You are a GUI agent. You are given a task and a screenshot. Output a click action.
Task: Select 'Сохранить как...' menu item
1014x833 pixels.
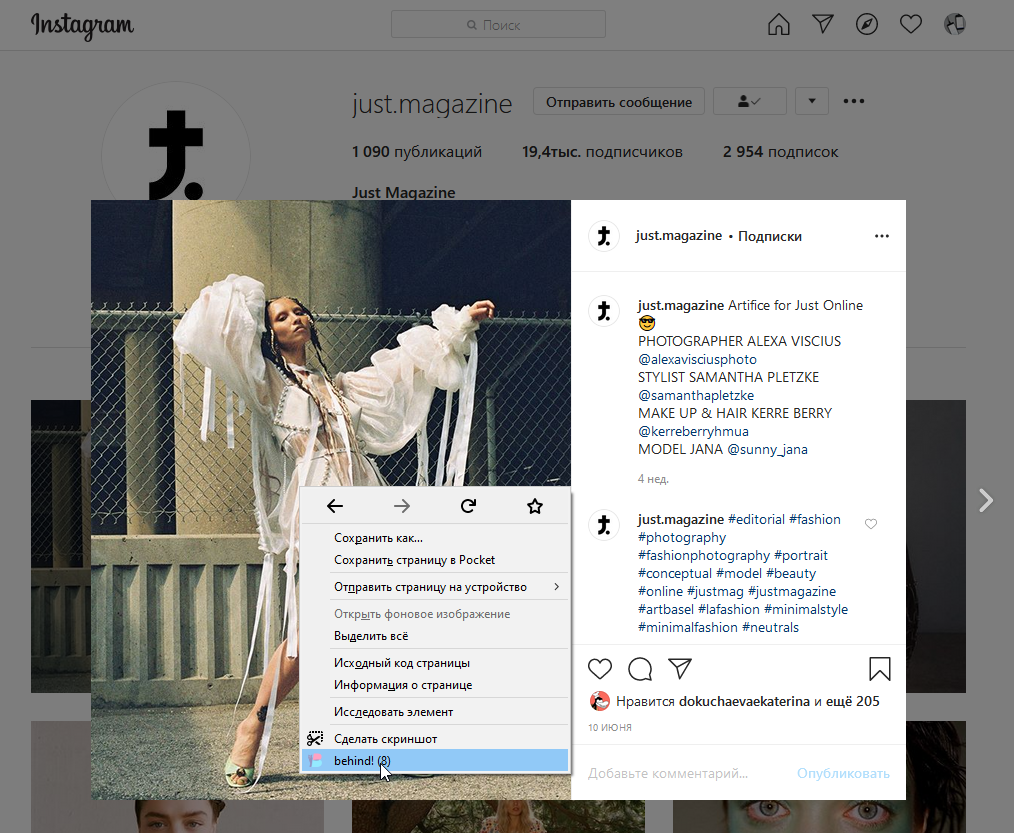(x=435, y=537)
